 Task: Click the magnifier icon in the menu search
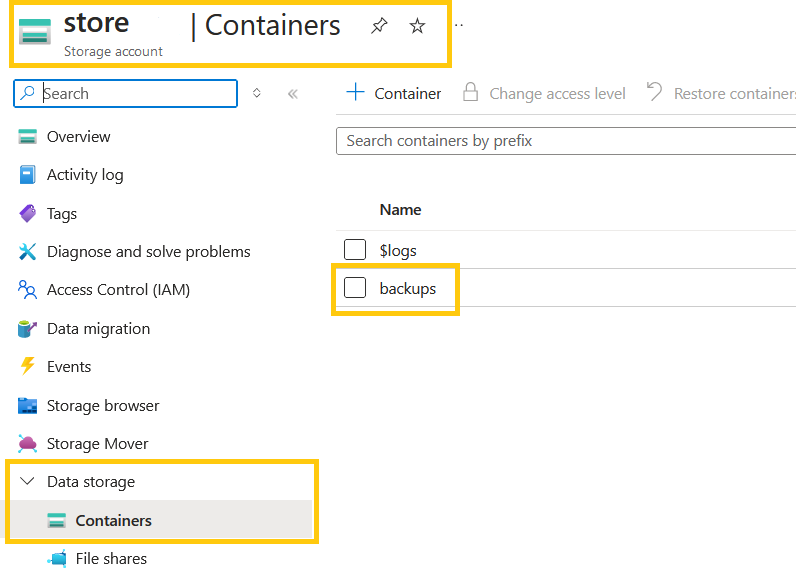(27, 93)
